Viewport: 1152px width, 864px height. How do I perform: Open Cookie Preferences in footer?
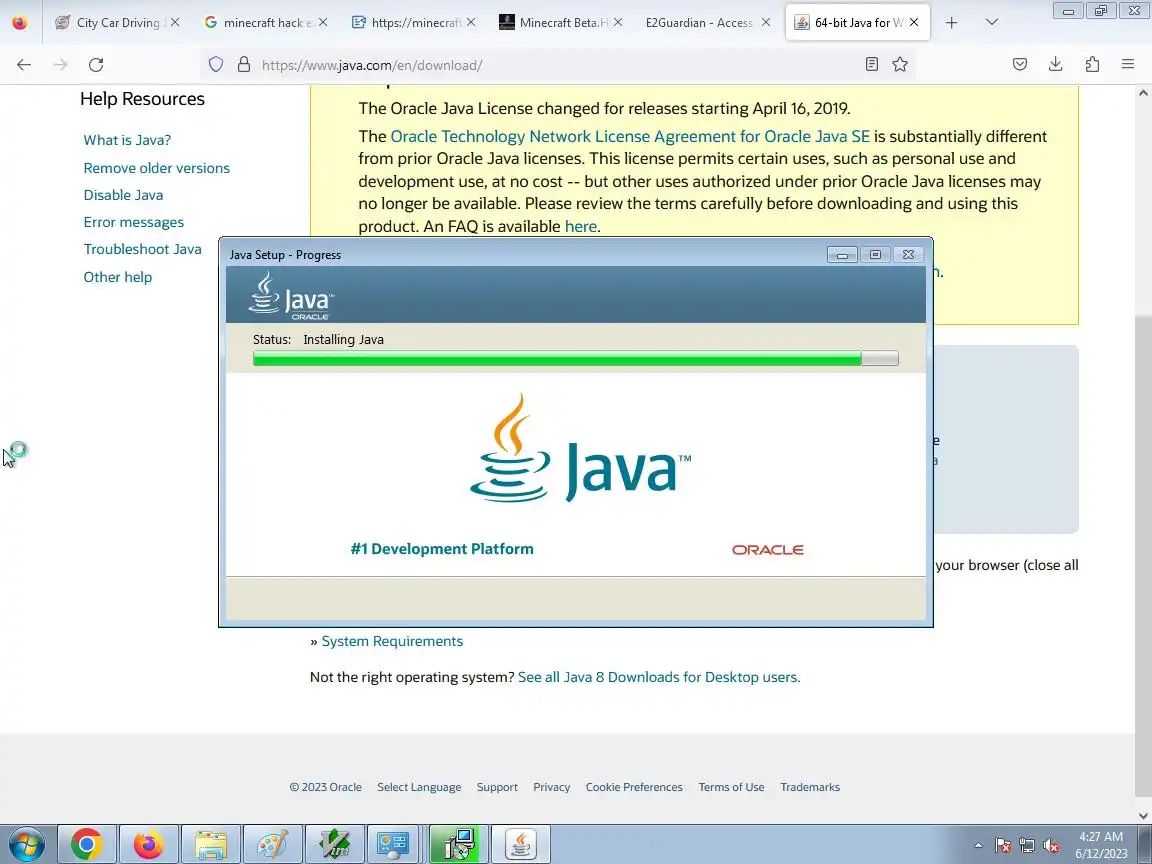pyautogui.click(x=634, y=787)
